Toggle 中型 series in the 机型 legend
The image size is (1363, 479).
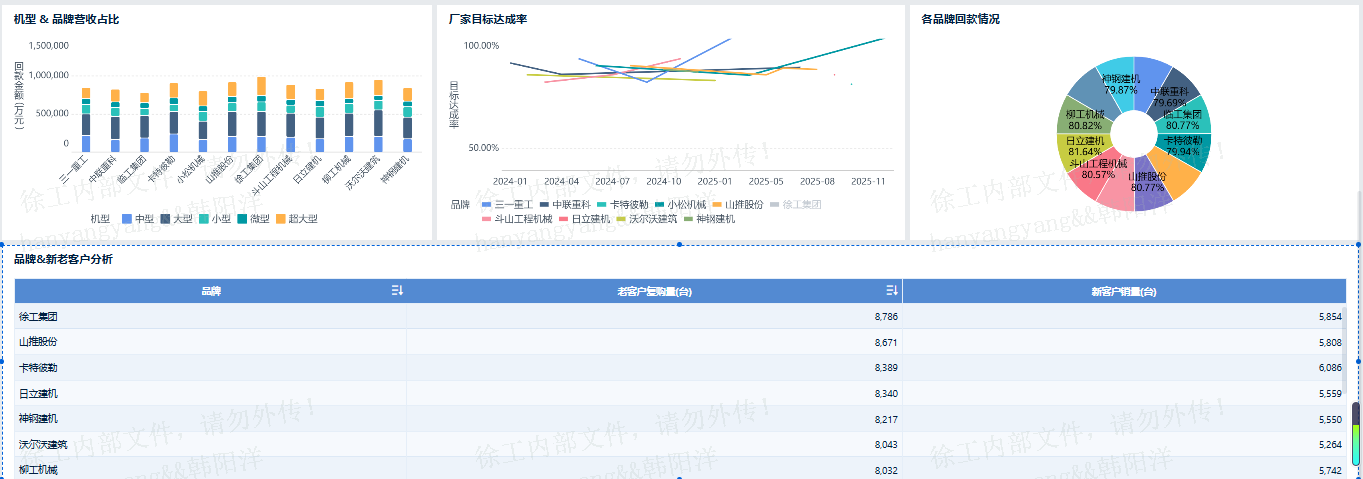(x=135, y=218)
